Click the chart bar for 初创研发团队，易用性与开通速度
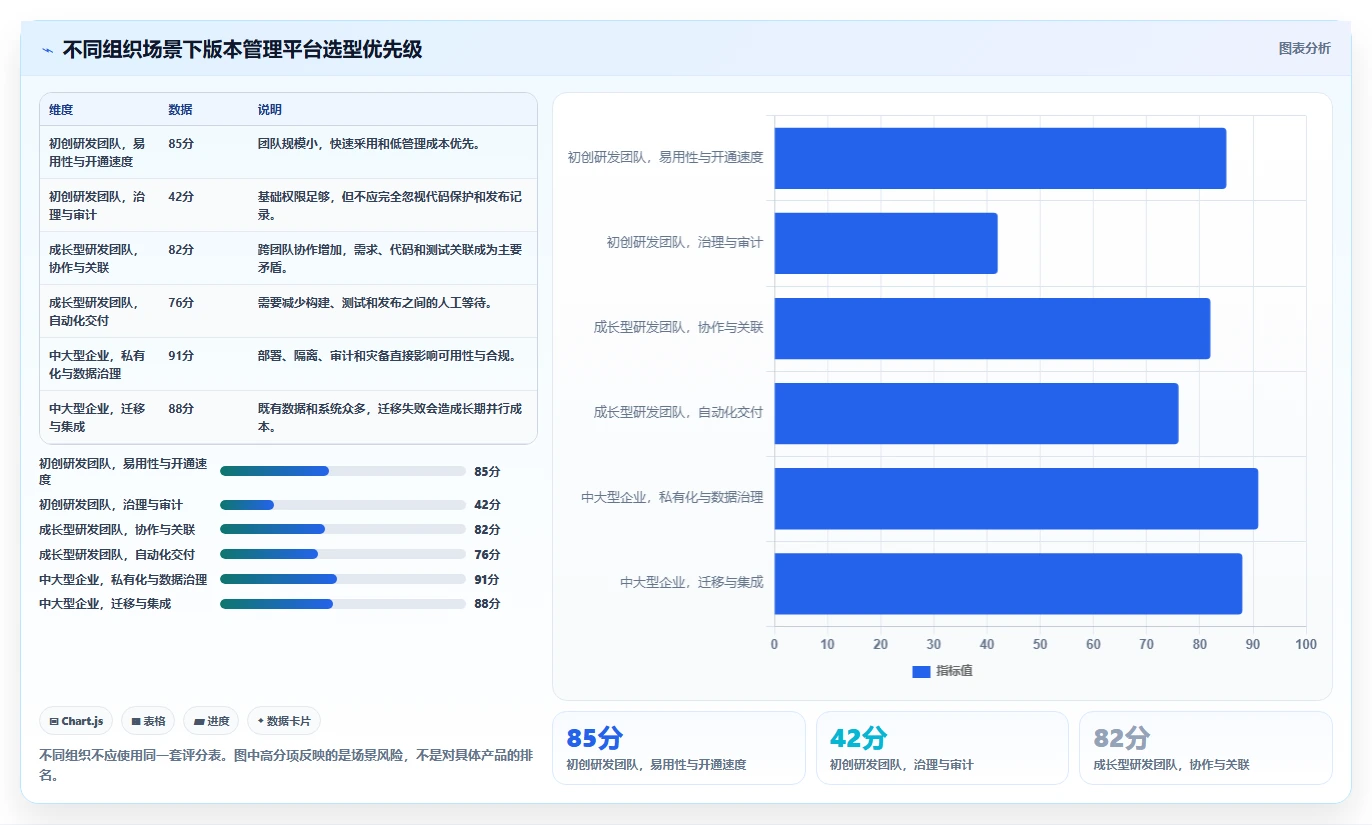Image resolution: width=1372 pixels, height=825 pixels. click(x=1000, y=158)
